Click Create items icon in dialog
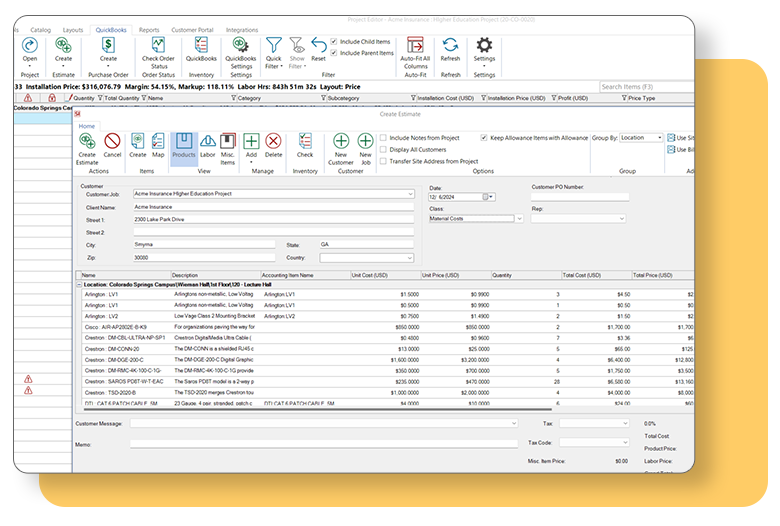 pyautogui.click(x=138, y=142)
